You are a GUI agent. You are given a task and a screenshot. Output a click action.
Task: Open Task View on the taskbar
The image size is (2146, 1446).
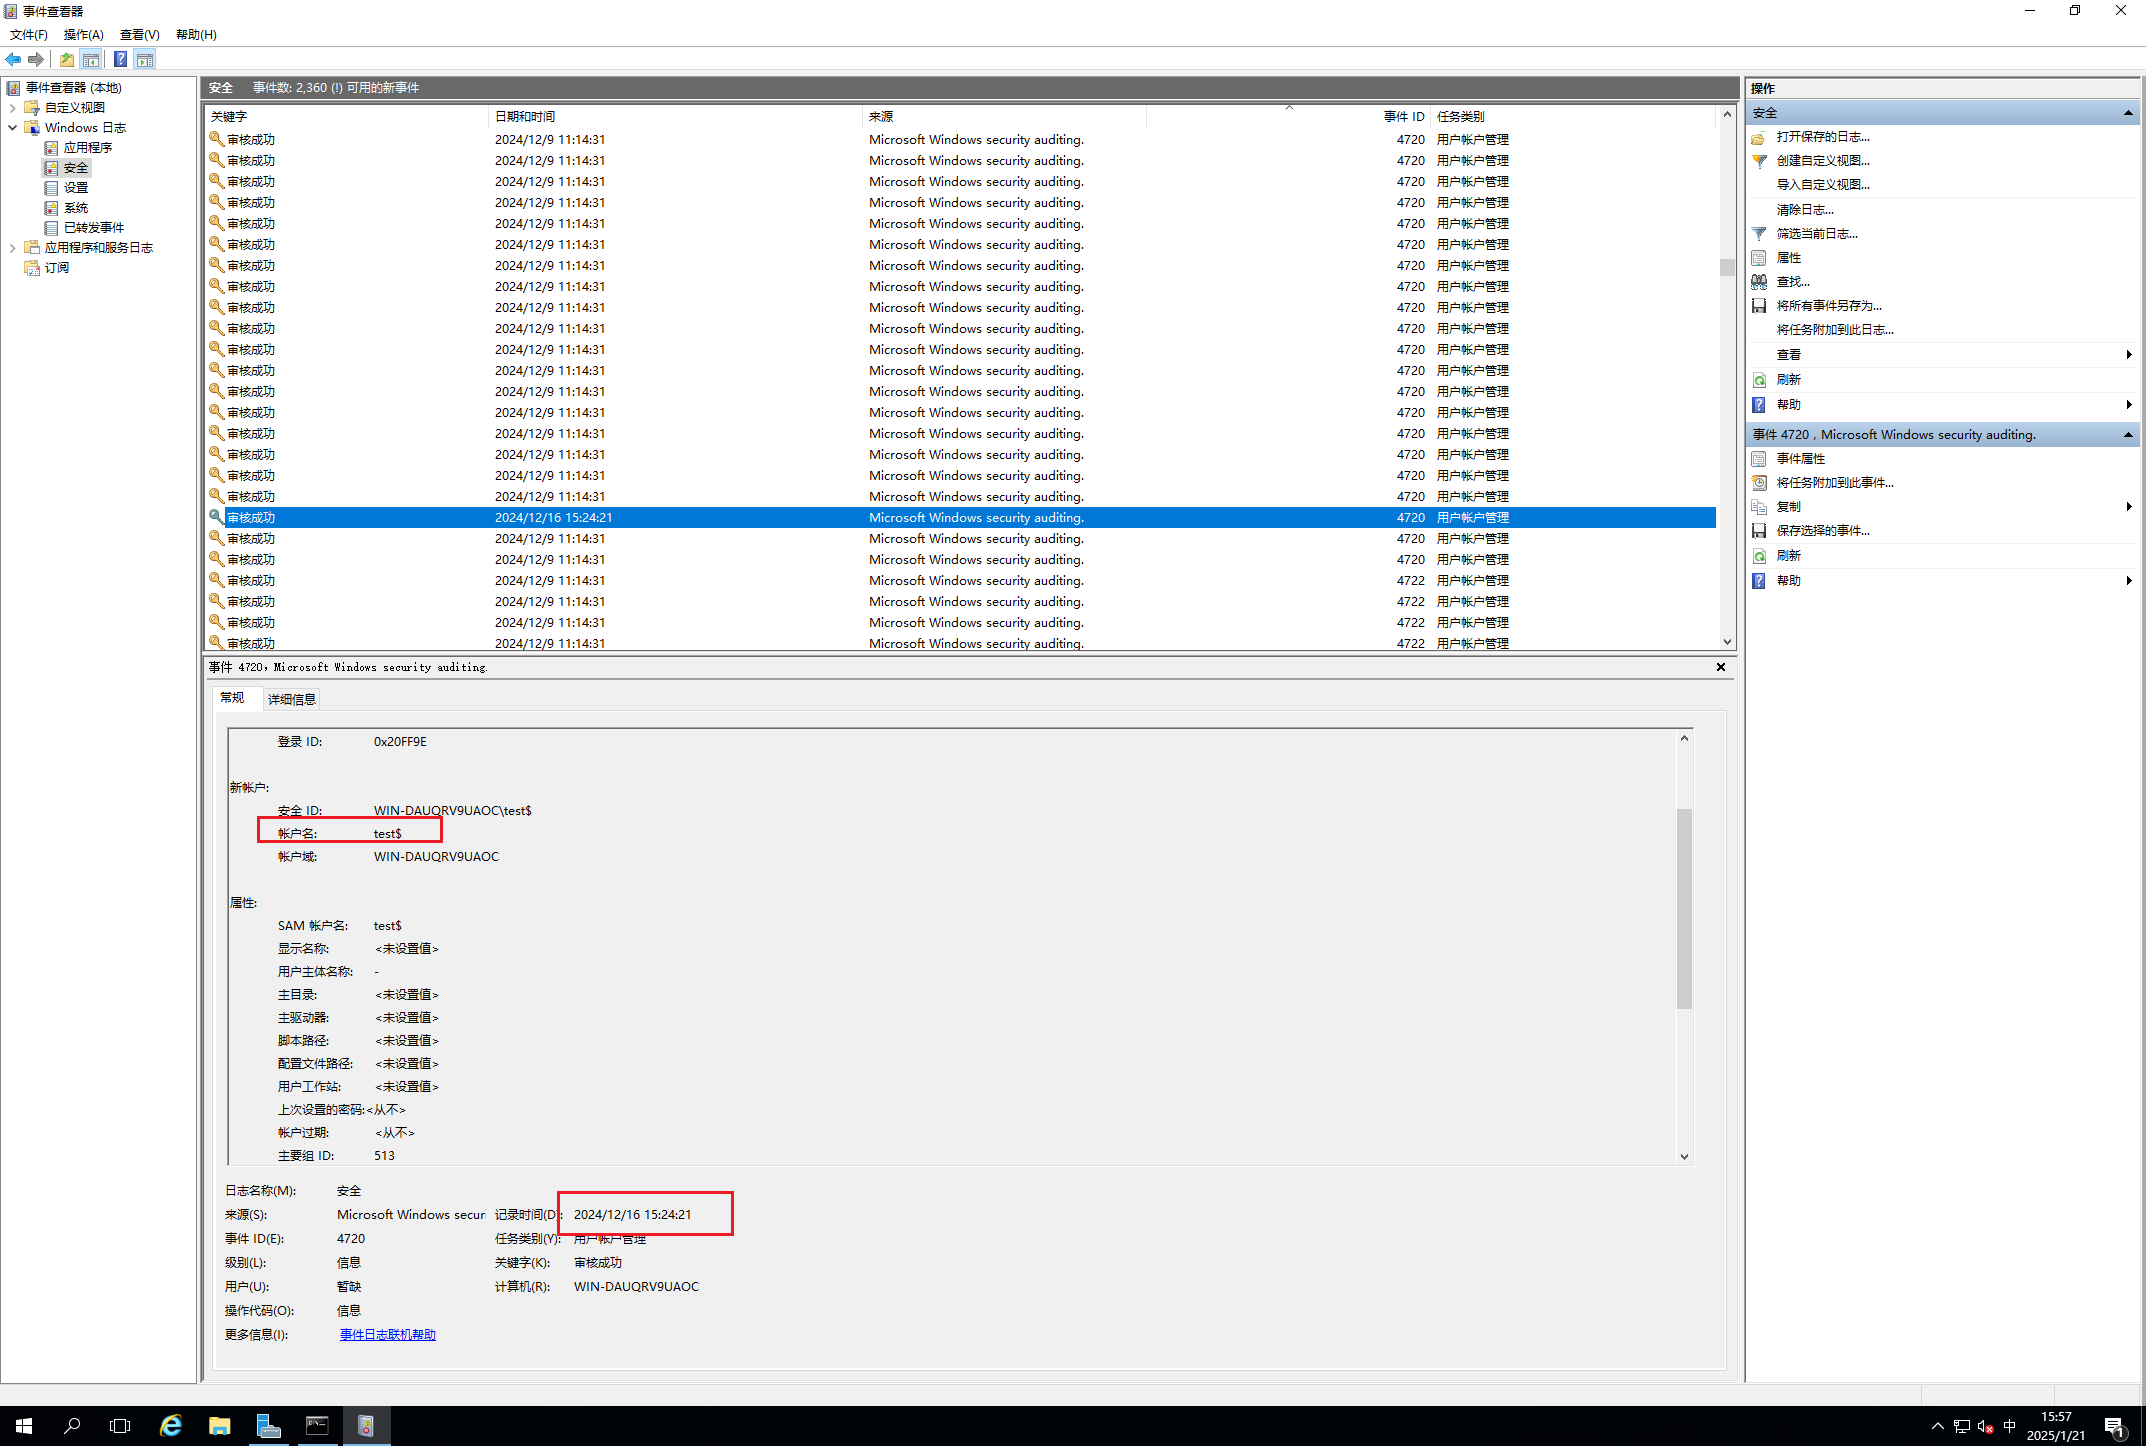[120, 1426]
